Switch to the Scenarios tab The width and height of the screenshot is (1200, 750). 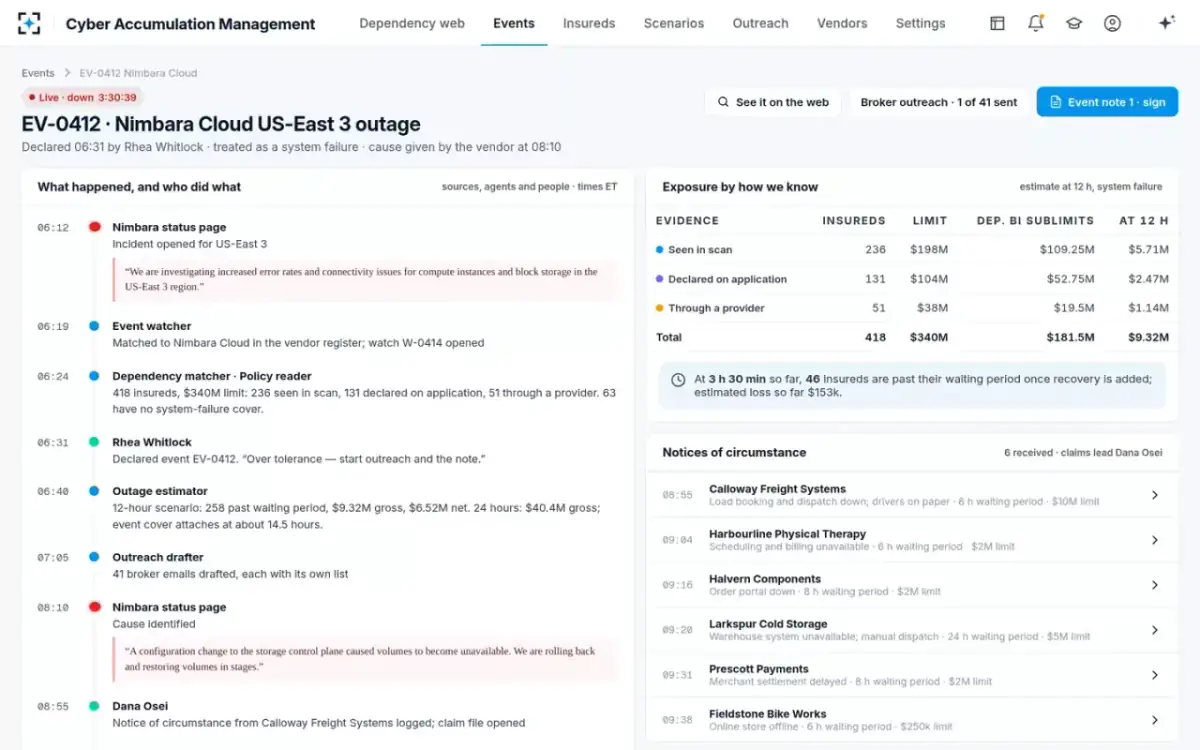tap(674, 23)
